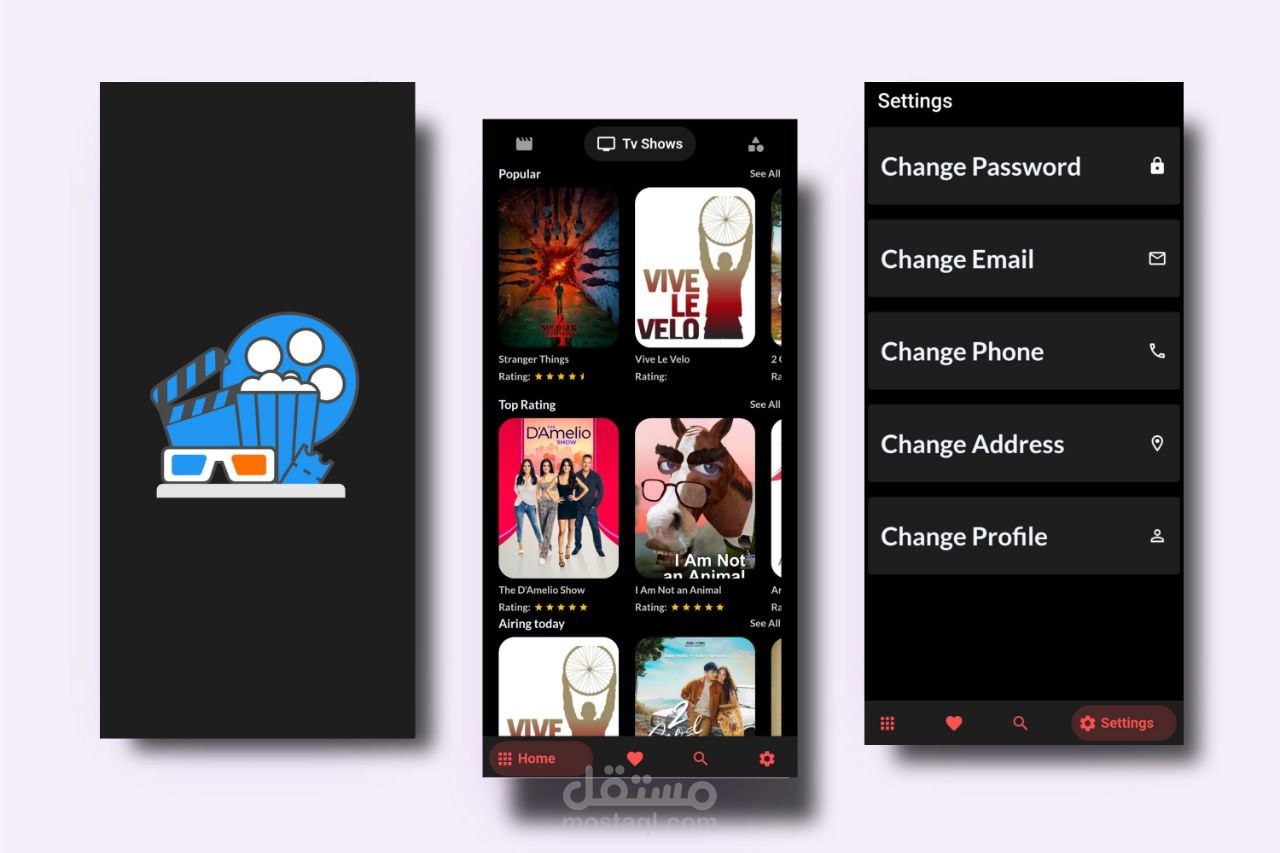1280x853 pixels.
Task: Select the Settings tab in bottom navigation
Action: click(x=1124, y=723)
